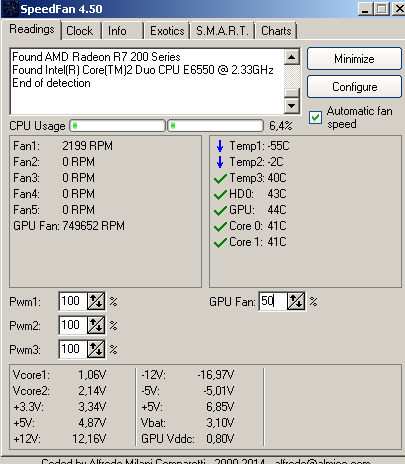Open the S.M.A.R.T. tab
Viewport: 405px width, 464px height.
pyautogui.click(x=222, y=31)
